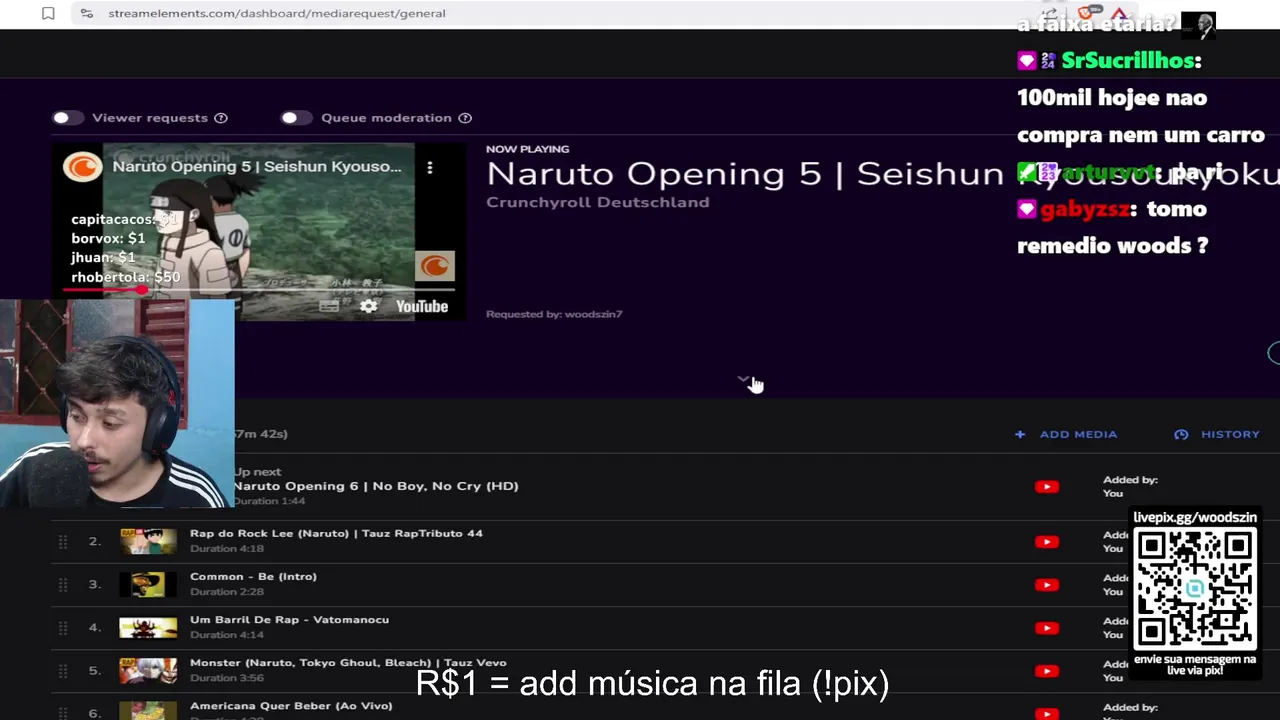This screenshot has height=720, width=1280.
Task: Toggle subtitles icon in the YouTube player
Action: point(329,306)
